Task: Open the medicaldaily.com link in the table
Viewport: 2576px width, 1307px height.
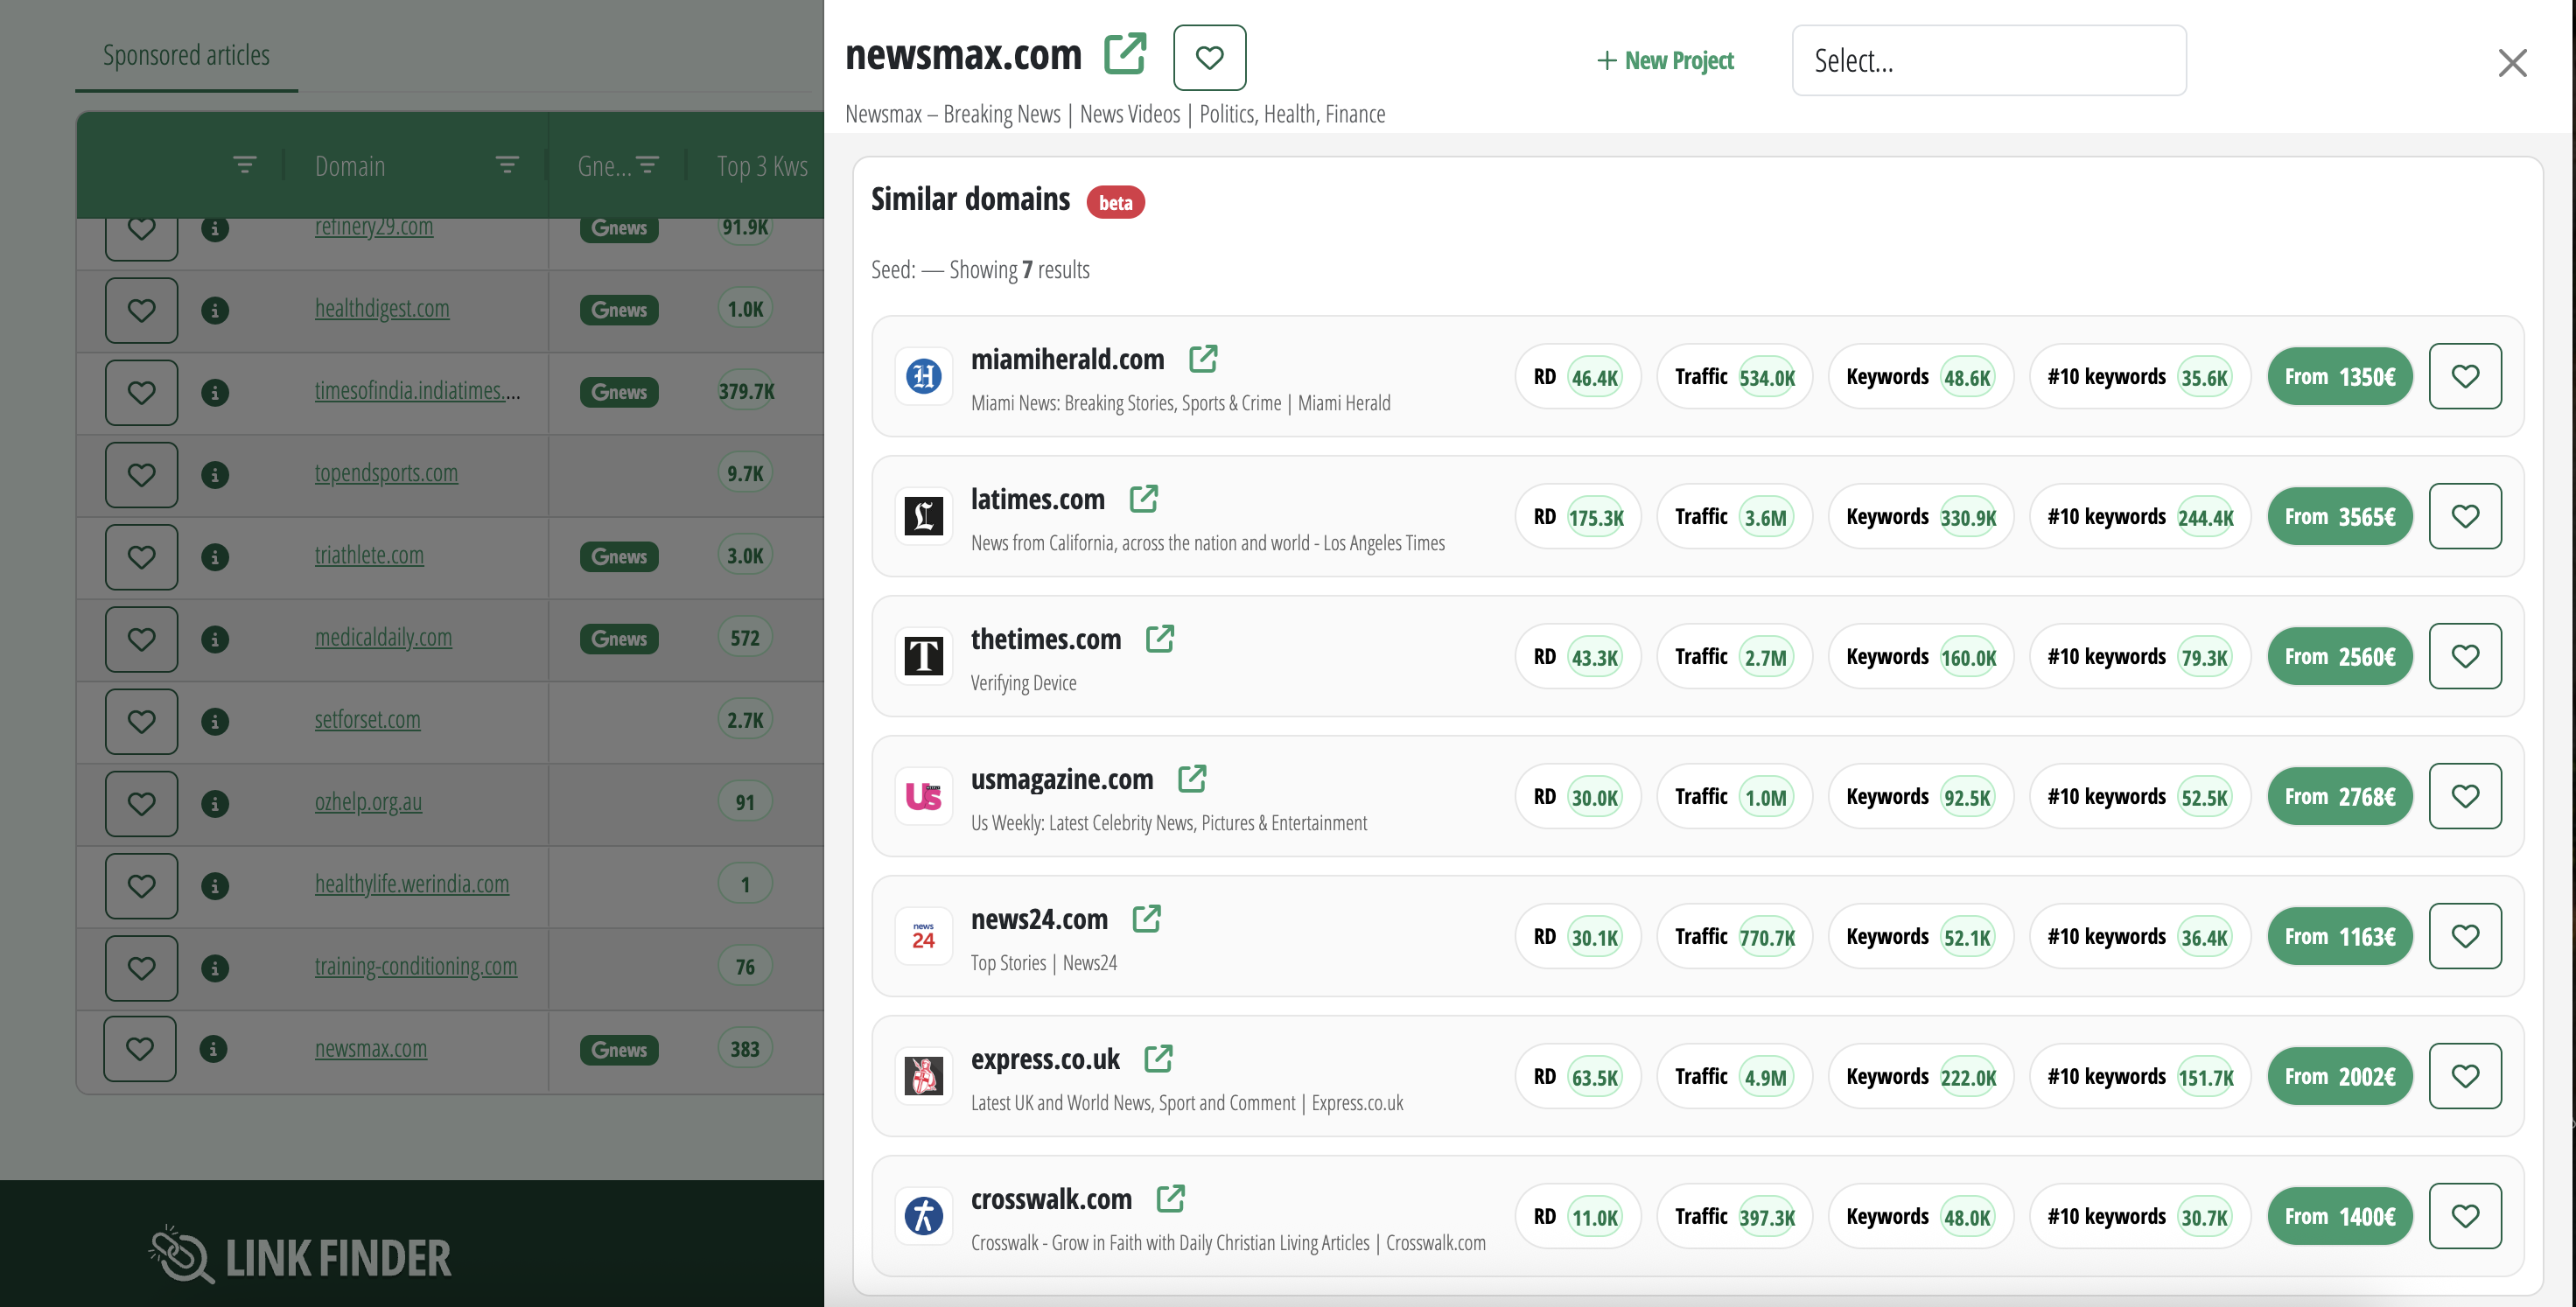Action: tap(383, 637)
